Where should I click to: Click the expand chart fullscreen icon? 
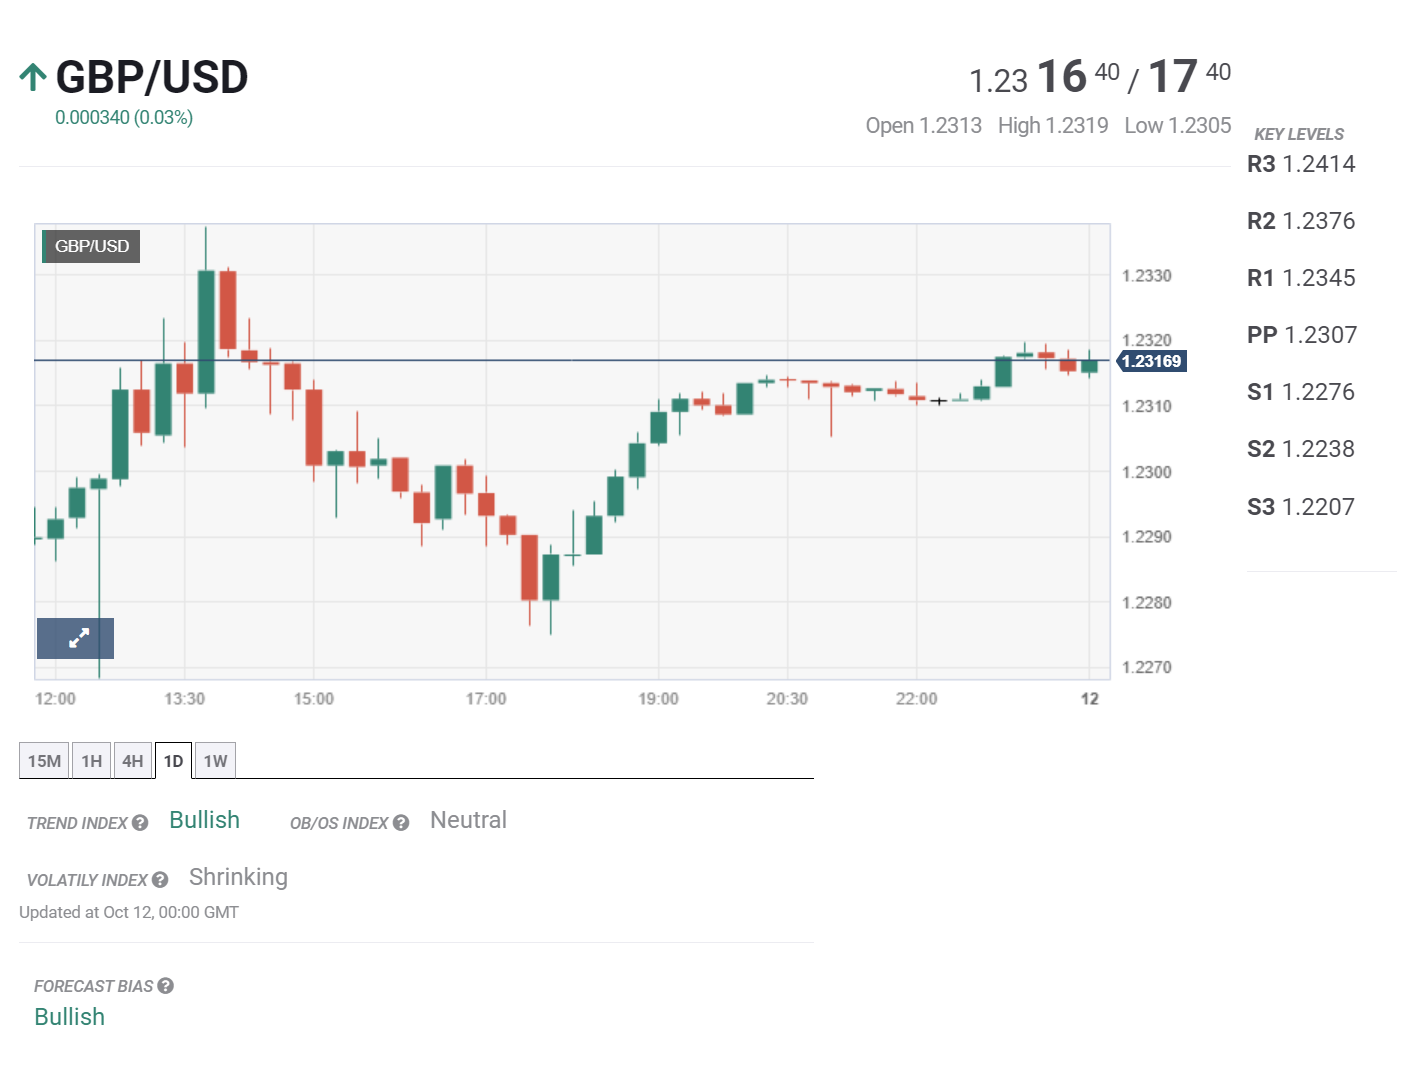[x=76, y=638]
